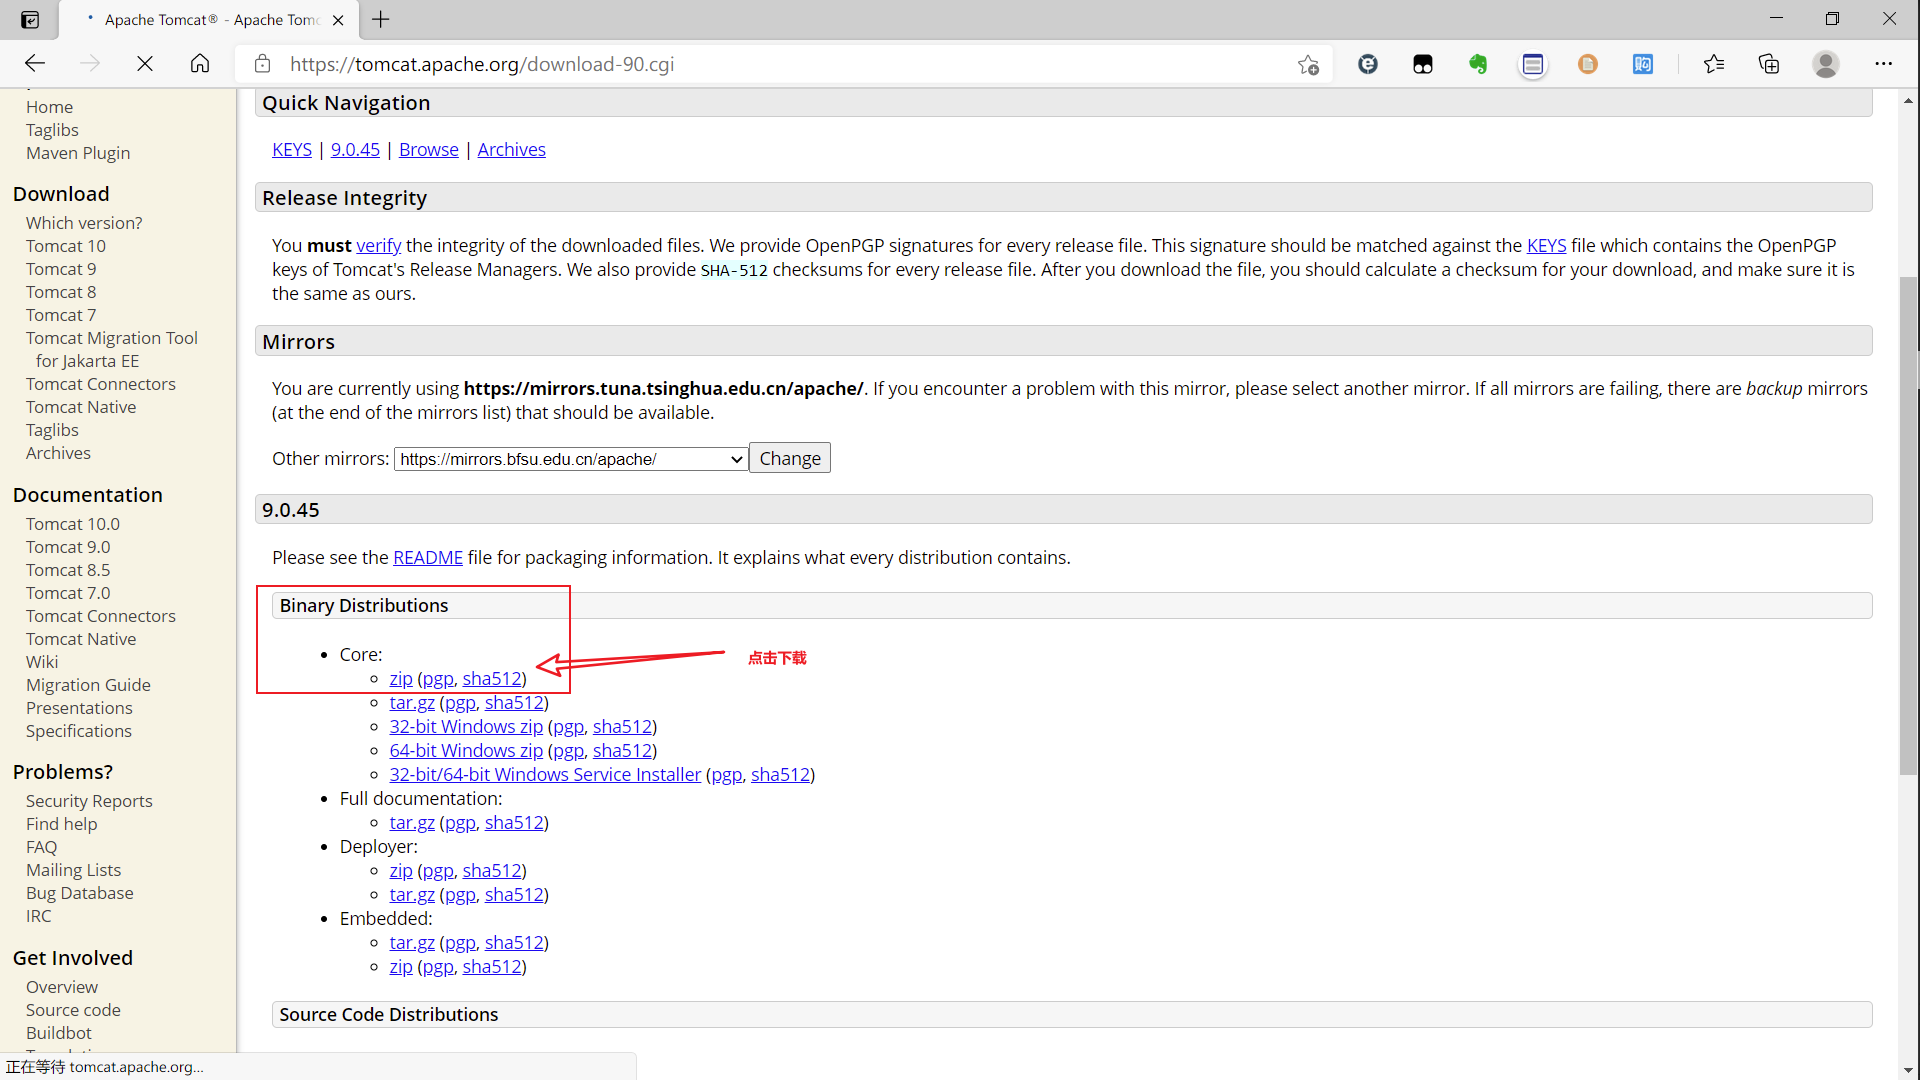The image size is (1920, 1080).
Task: Click the Change mirror button
Action: (x=790, y=458)
